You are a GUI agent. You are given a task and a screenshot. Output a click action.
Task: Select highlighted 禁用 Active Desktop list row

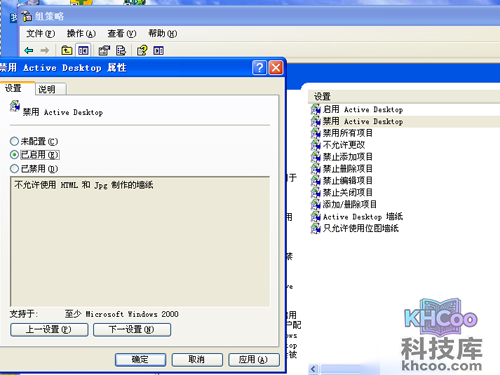pyautogui.click(x=405, y=121)
